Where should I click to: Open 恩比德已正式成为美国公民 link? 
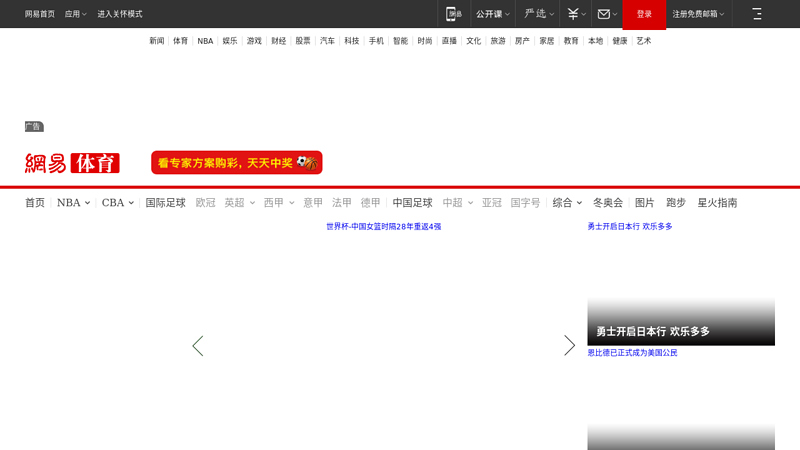pyautogui.click(x=632, y=353)
